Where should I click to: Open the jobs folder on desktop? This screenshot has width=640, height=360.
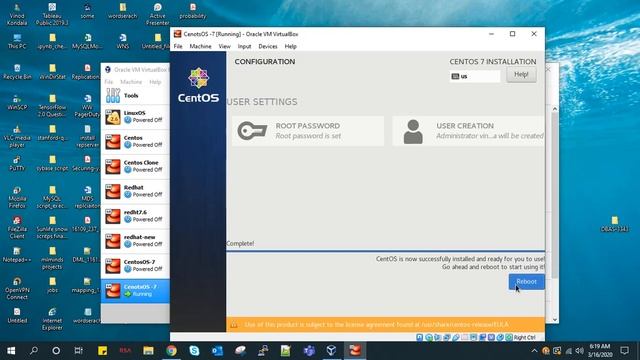coord(52,285)
